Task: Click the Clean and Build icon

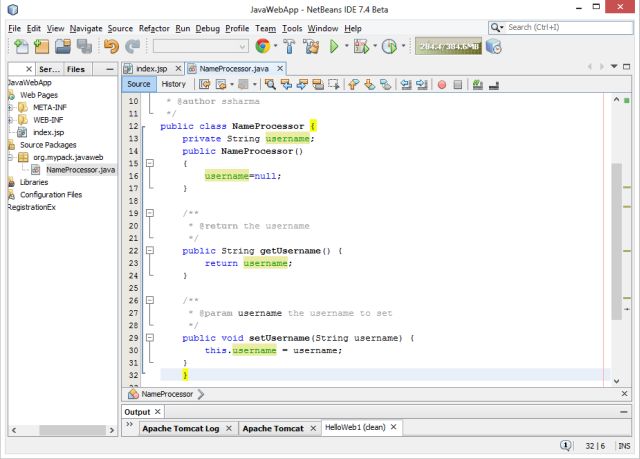Action: coord(312,46)
